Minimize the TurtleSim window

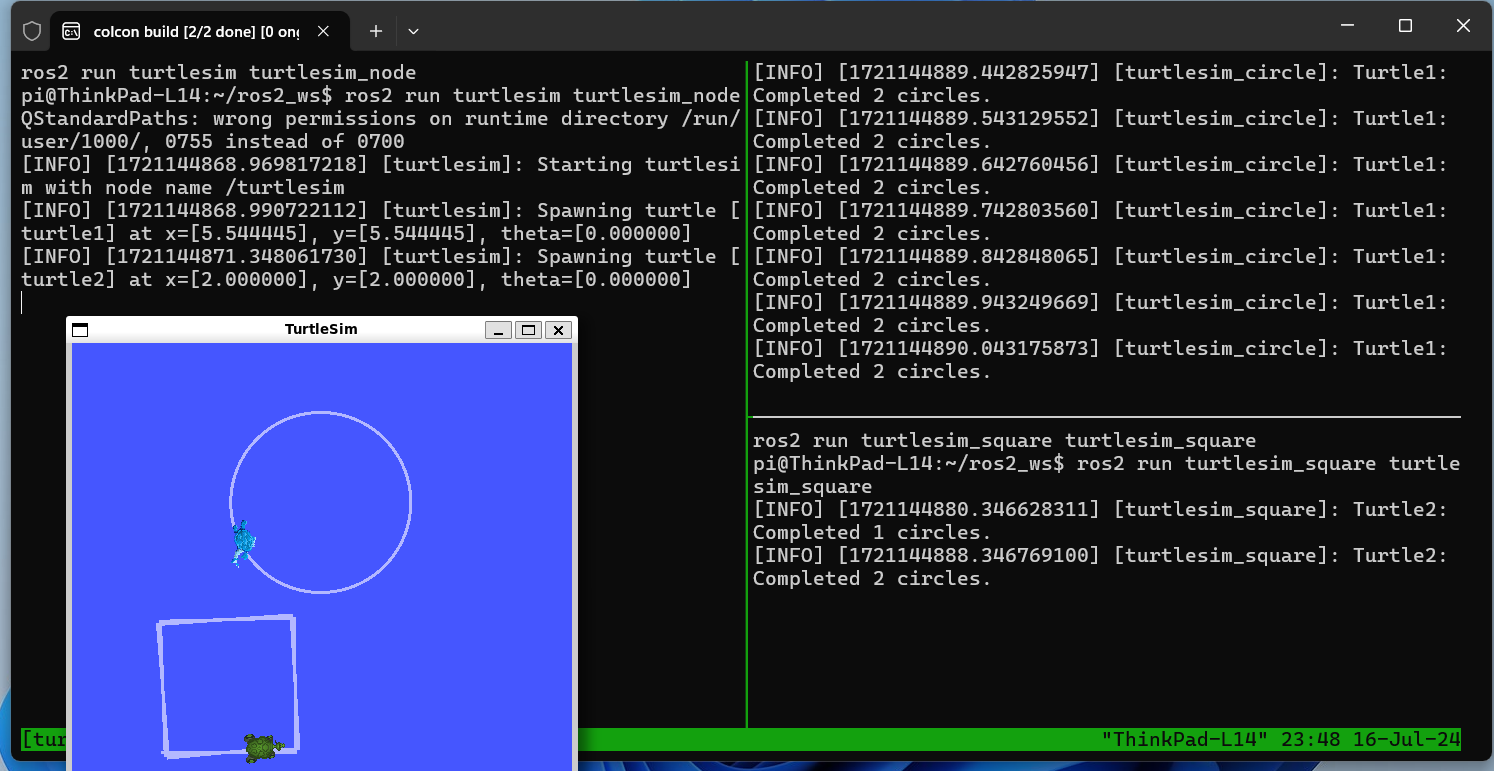click(498, 330)
